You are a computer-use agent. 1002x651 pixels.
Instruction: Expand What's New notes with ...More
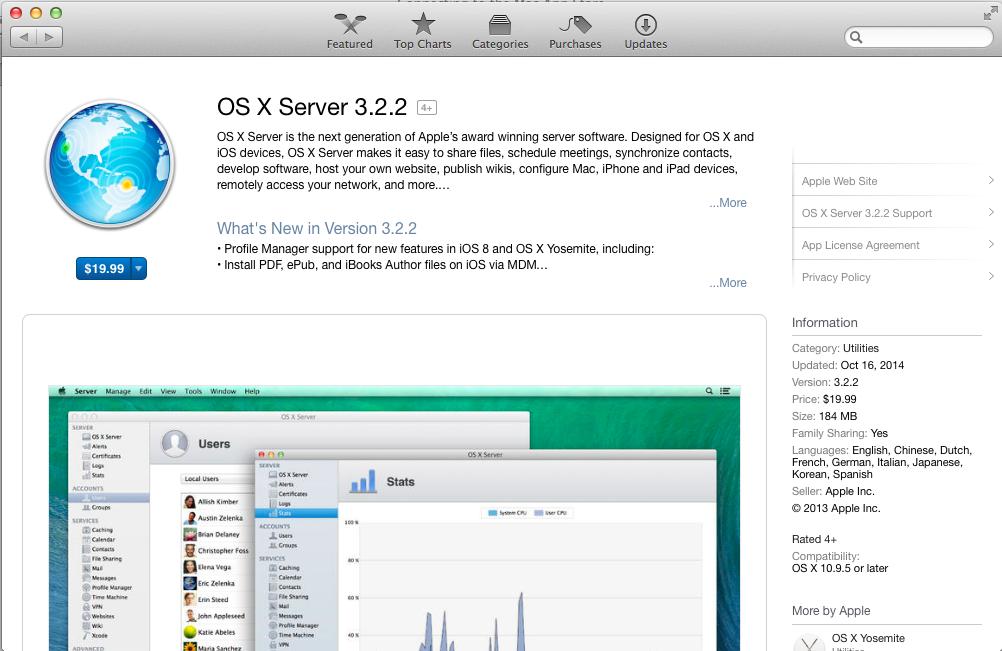pos(728,282)
